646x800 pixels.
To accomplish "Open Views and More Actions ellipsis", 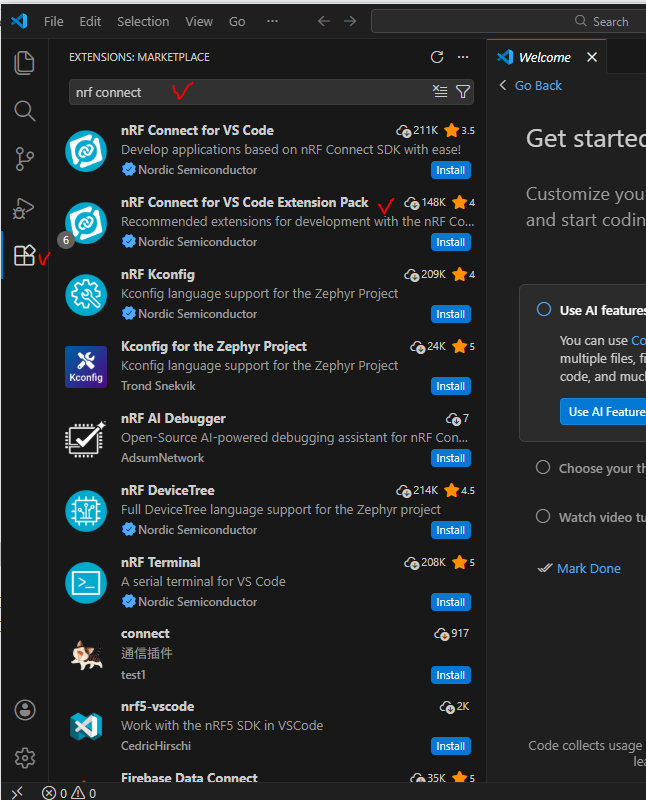I will point(463,57).
